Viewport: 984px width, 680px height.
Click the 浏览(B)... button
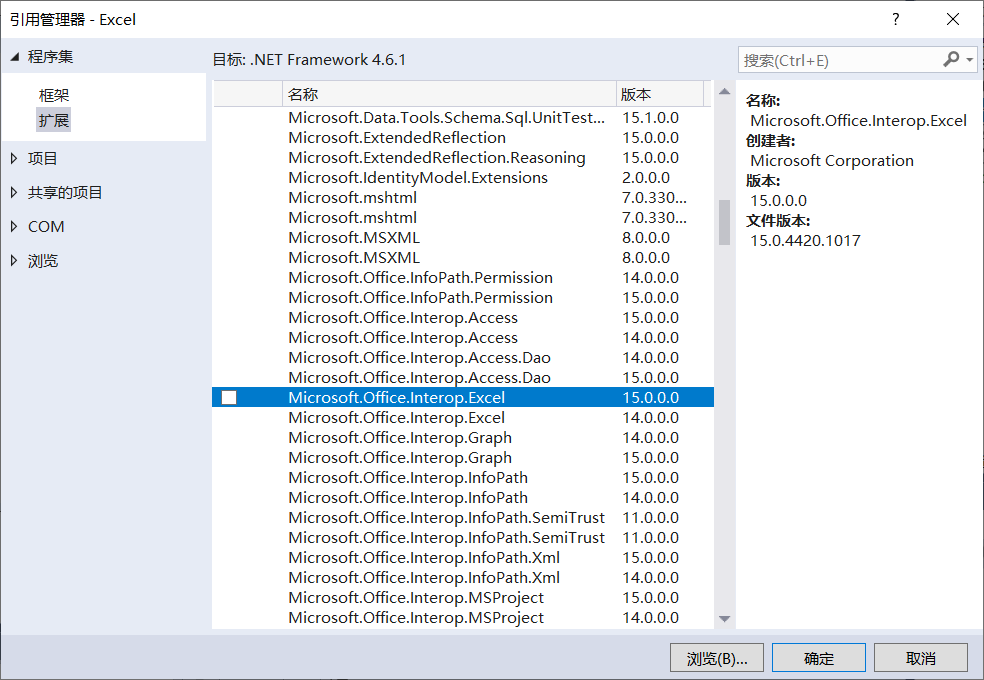[x=717, y=658]
